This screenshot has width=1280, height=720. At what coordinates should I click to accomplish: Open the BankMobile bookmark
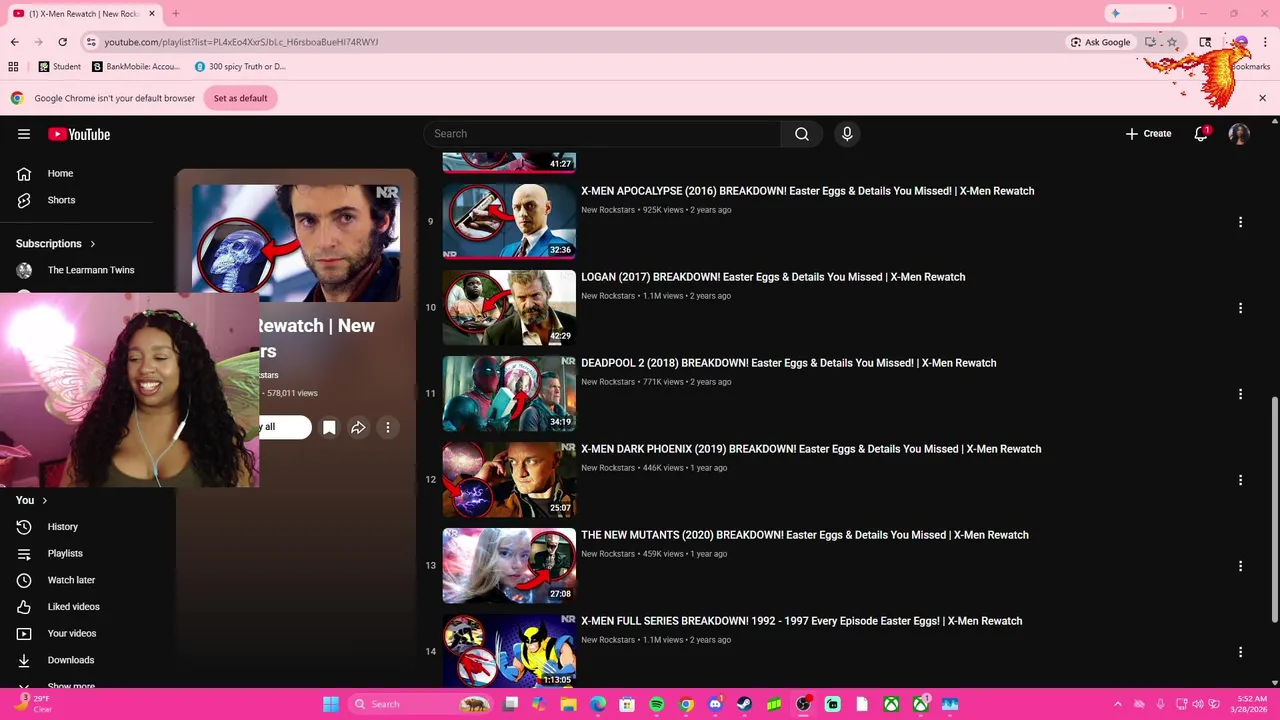(x=136, y=67)
